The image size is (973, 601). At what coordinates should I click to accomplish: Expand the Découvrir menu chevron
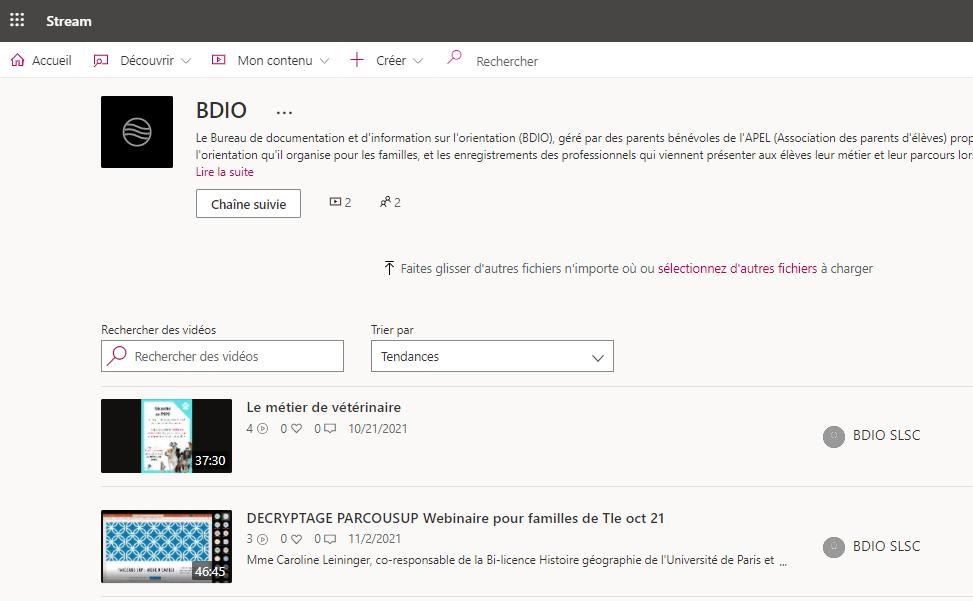tap(186, 61)
